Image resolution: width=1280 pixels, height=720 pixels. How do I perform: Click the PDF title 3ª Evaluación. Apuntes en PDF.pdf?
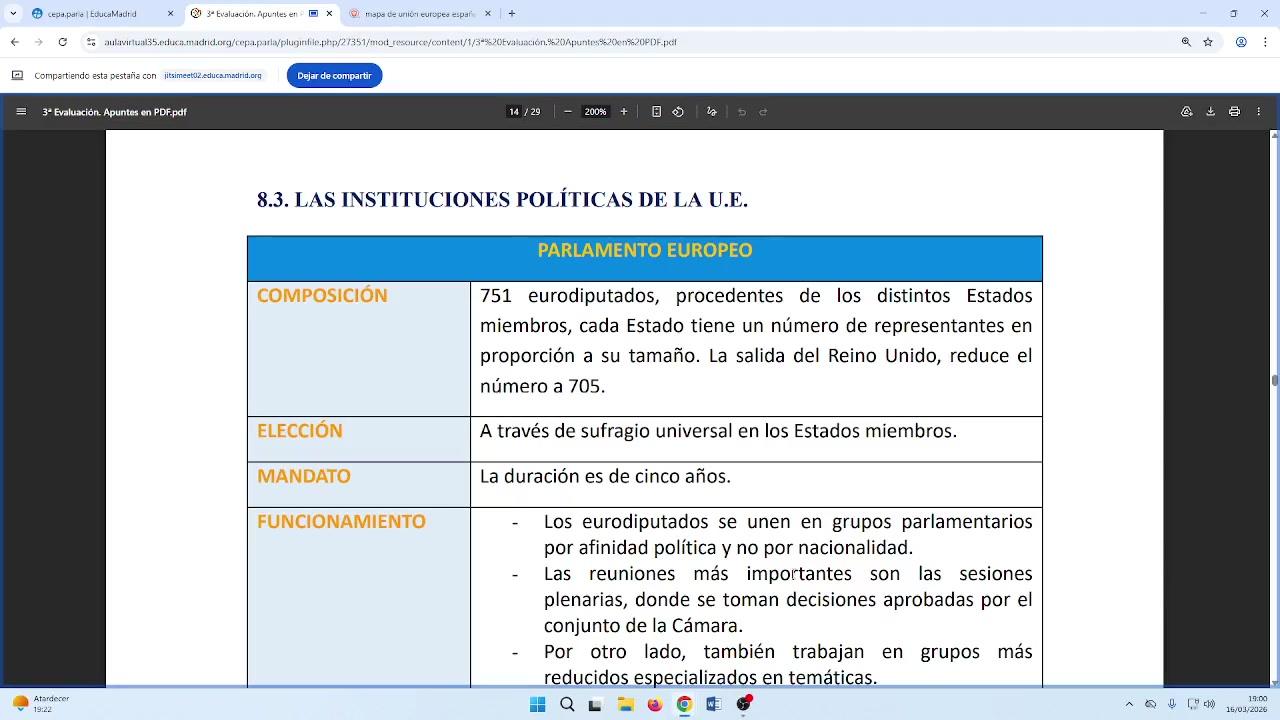[x=115, y=112]
